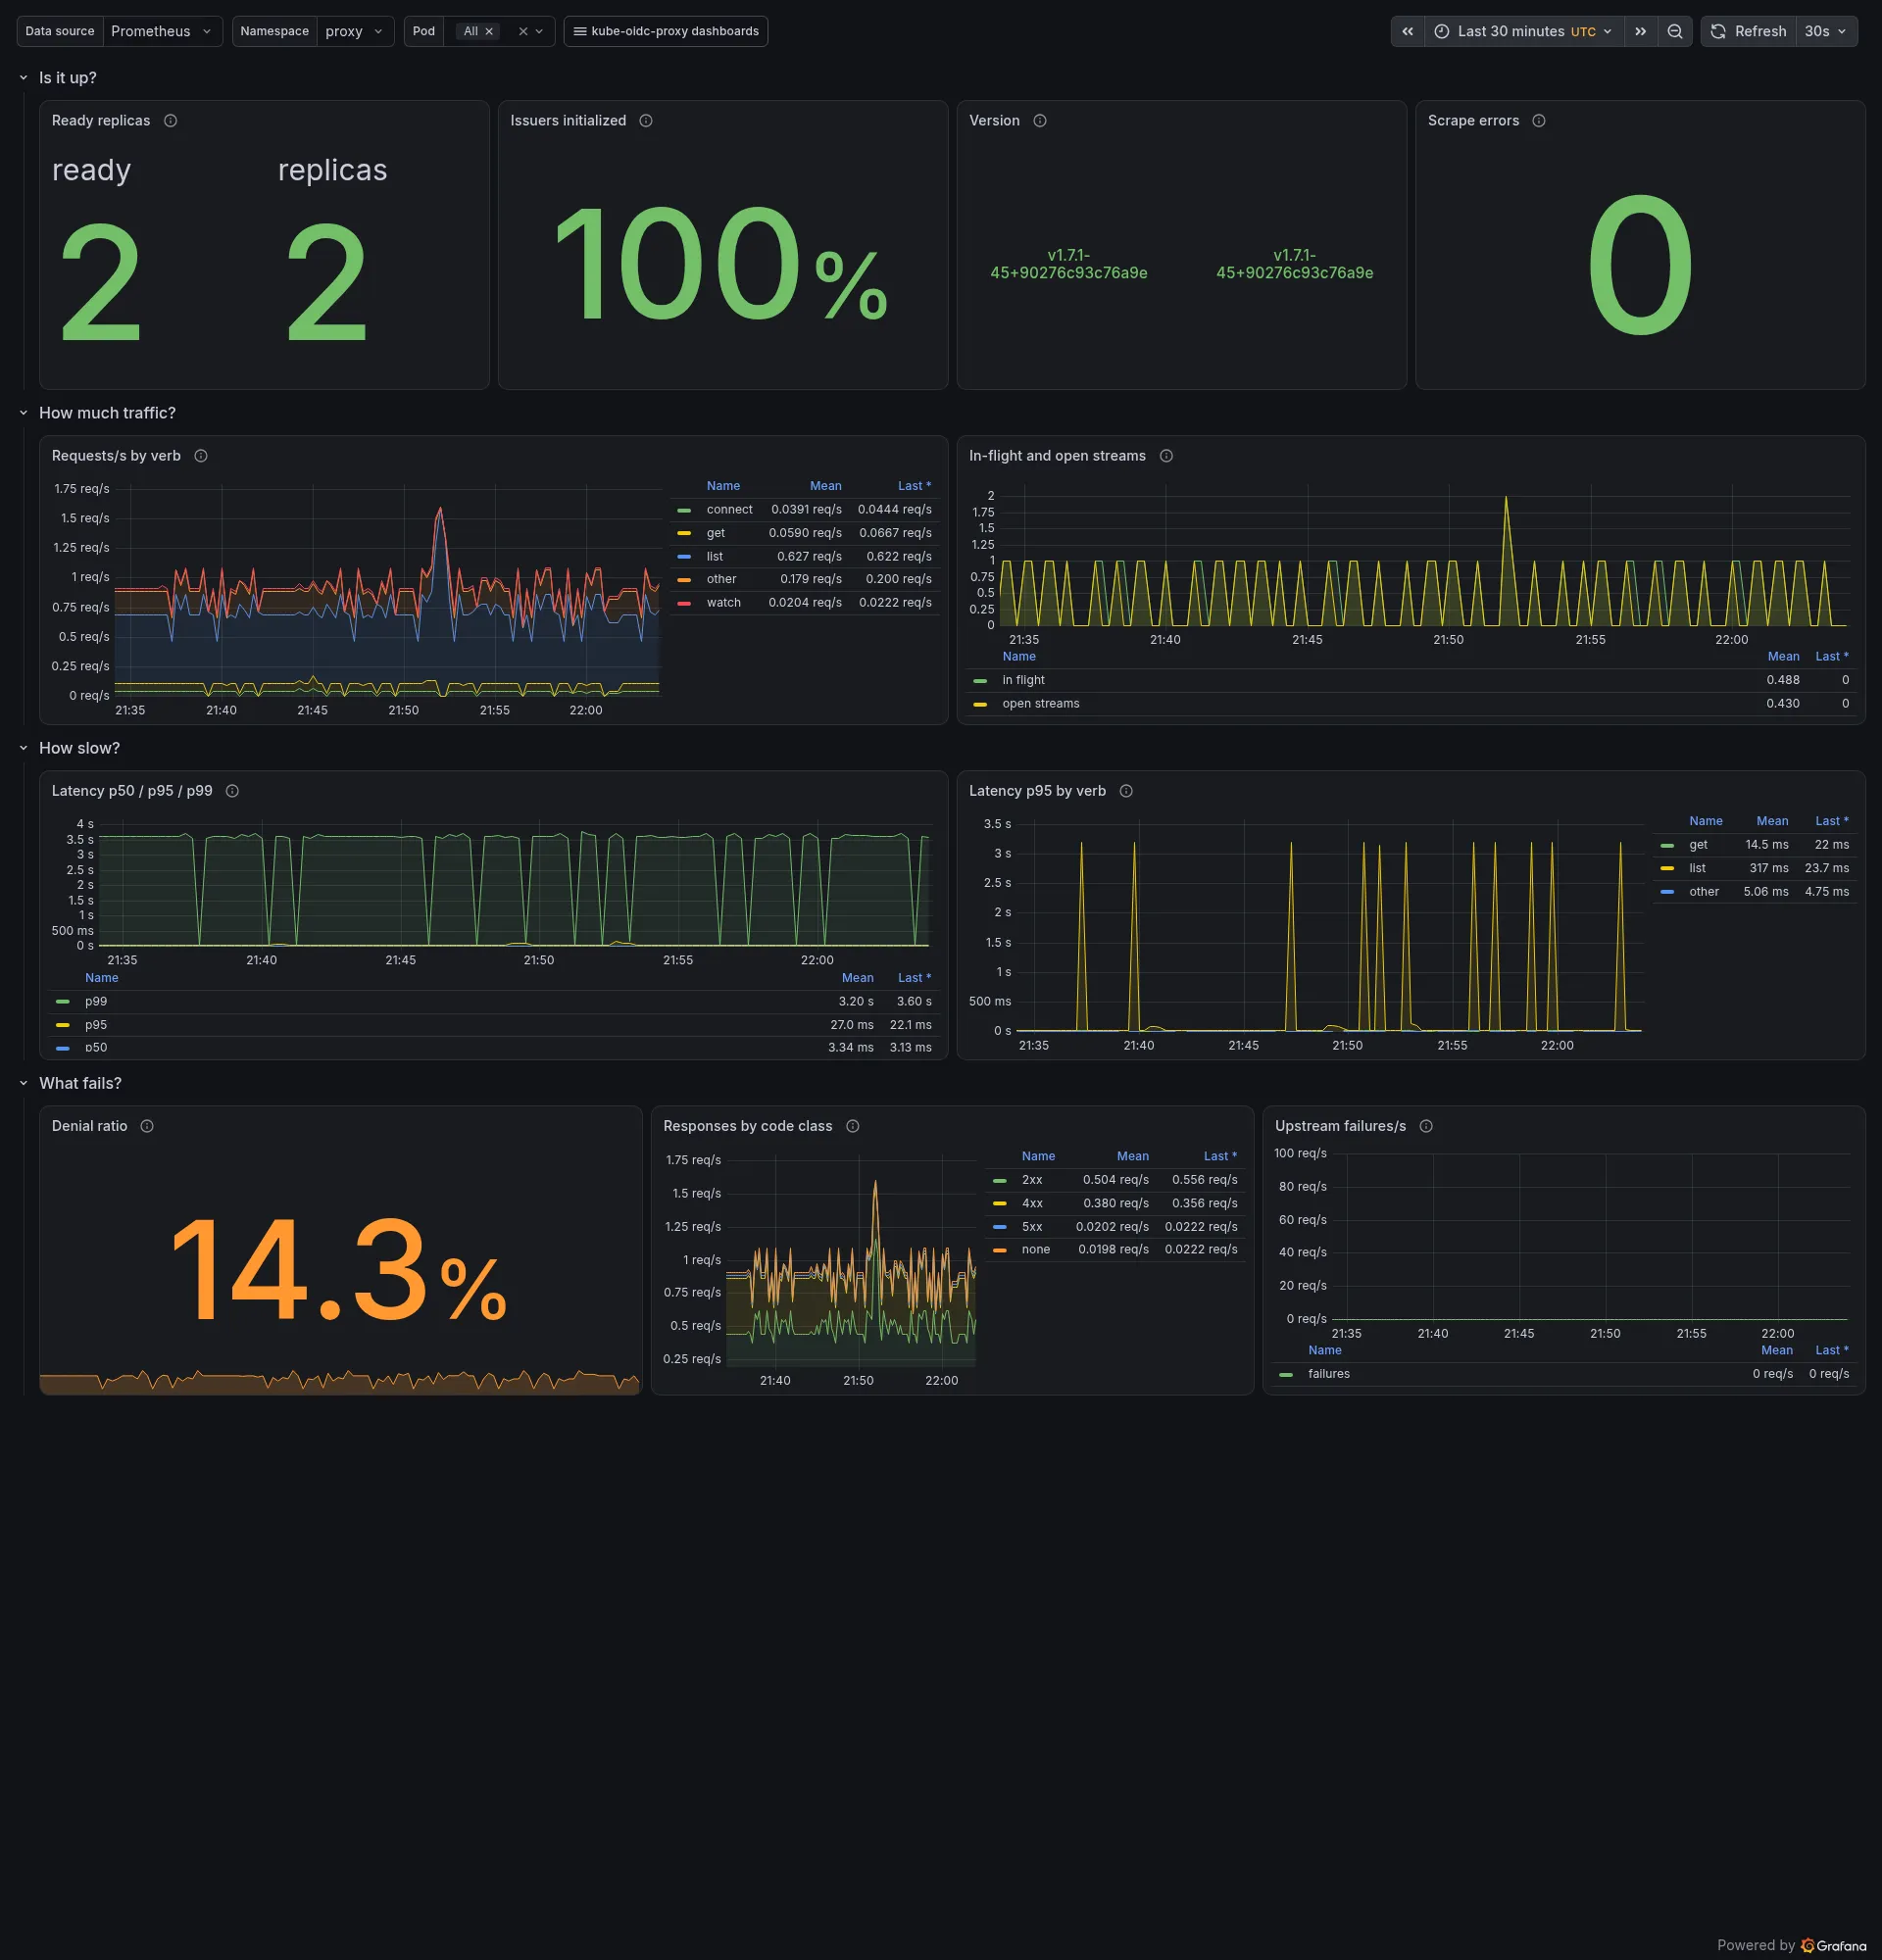Shift time range forward with double-right arrows
The height and width of the screenshot is (1960, 1882).
[x=1640, y=31]
